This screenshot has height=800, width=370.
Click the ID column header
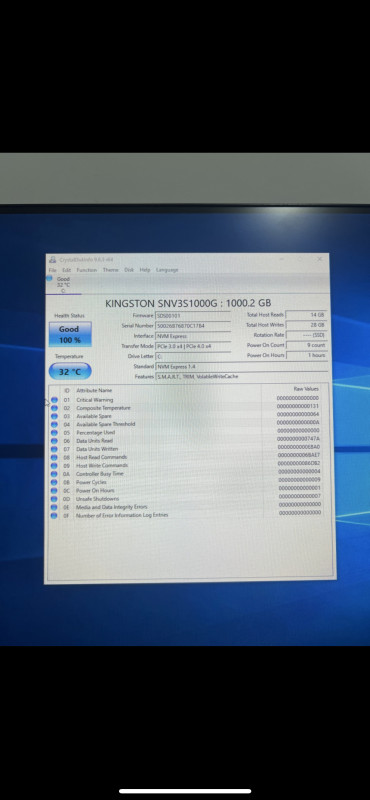[x=67, y=391]
